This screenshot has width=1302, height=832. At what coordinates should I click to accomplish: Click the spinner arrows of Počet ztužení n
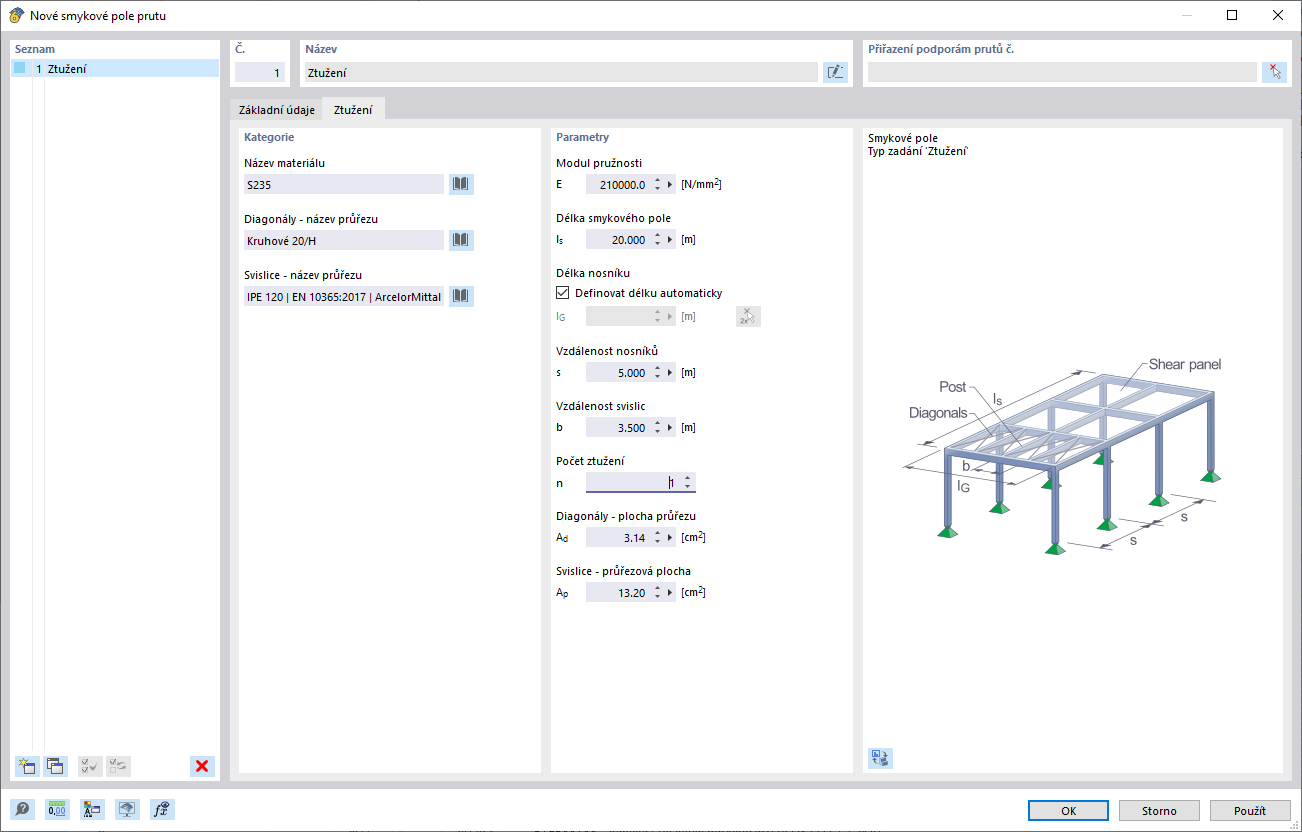687,483
